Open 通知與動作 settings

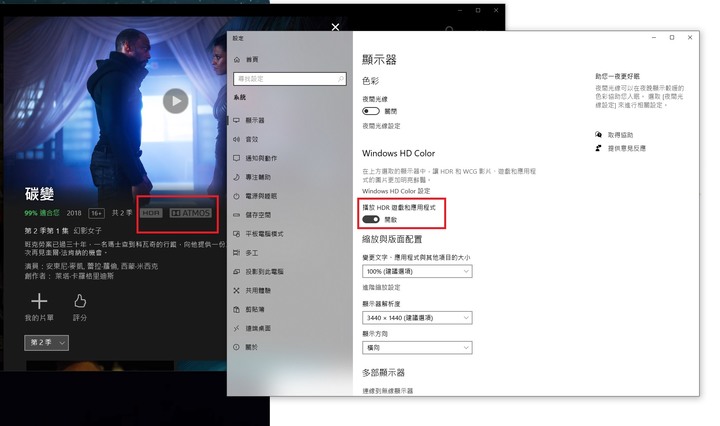coord(261,158)
